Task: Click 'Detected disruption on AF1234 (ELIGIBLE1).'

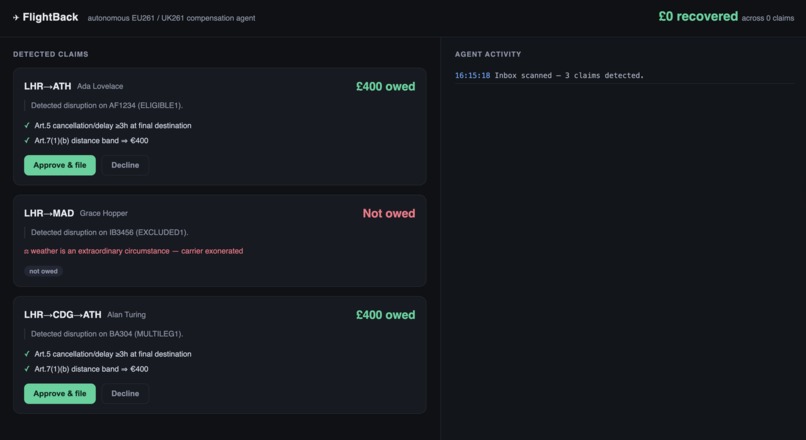Action: (107, 105)
